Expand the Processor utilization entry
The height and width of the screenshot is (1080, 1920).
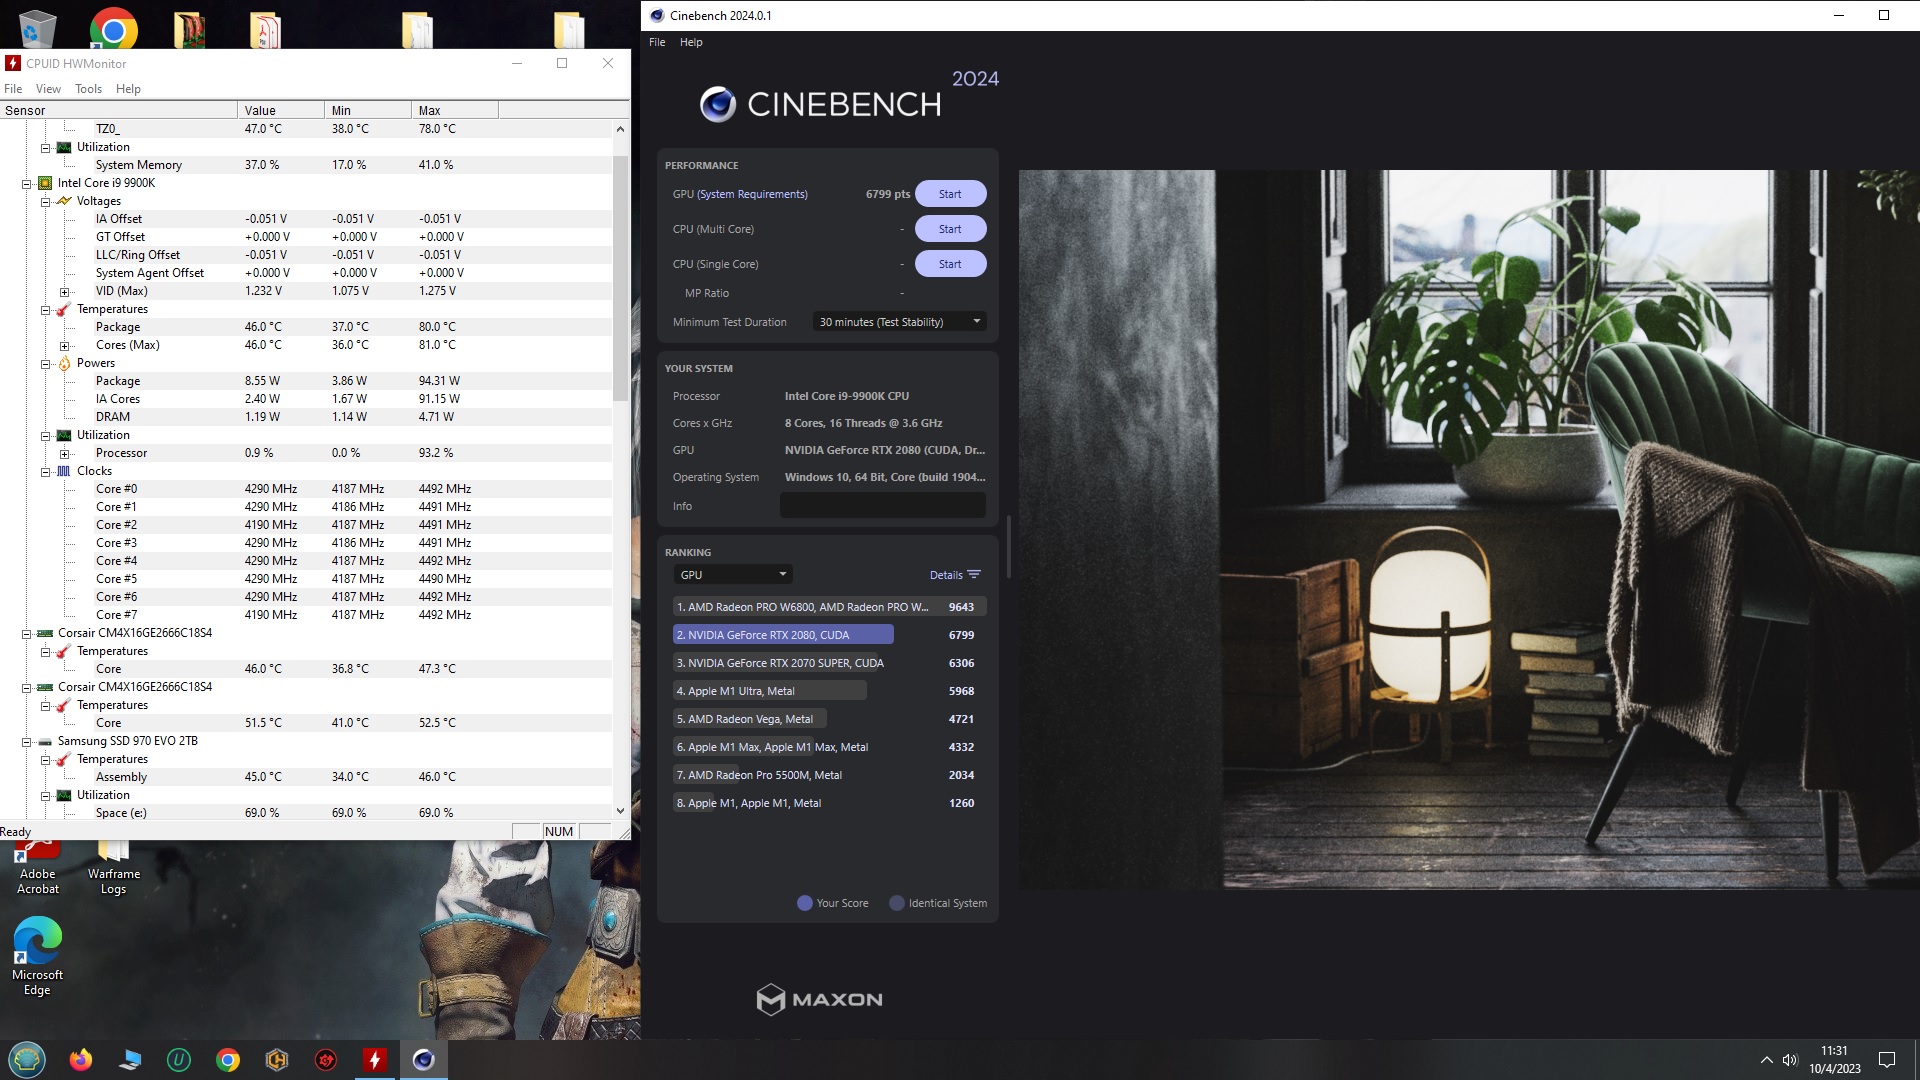tap(64, 454)
